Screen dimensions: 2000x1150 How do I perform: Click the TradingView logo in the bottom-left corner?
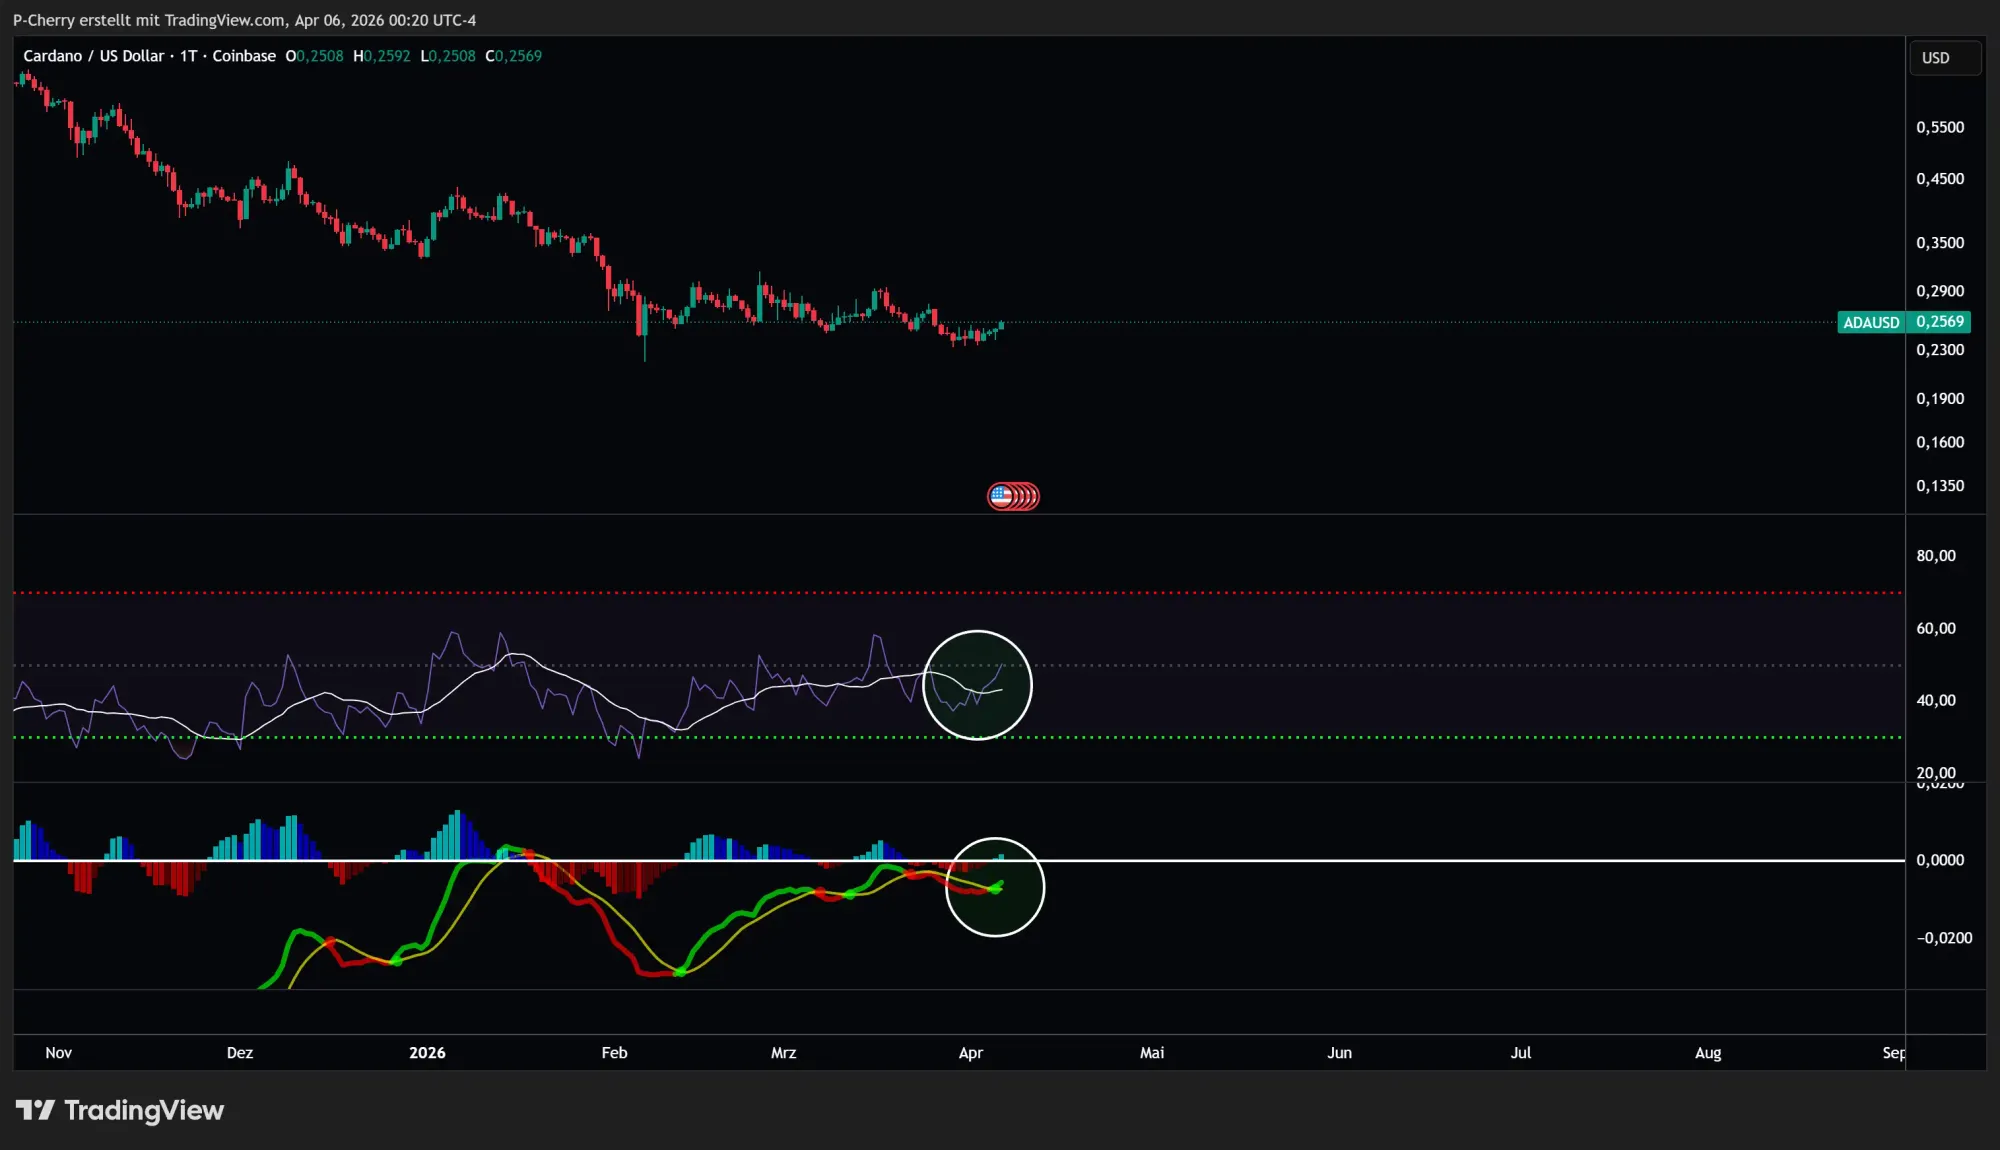coord(120,1110)
